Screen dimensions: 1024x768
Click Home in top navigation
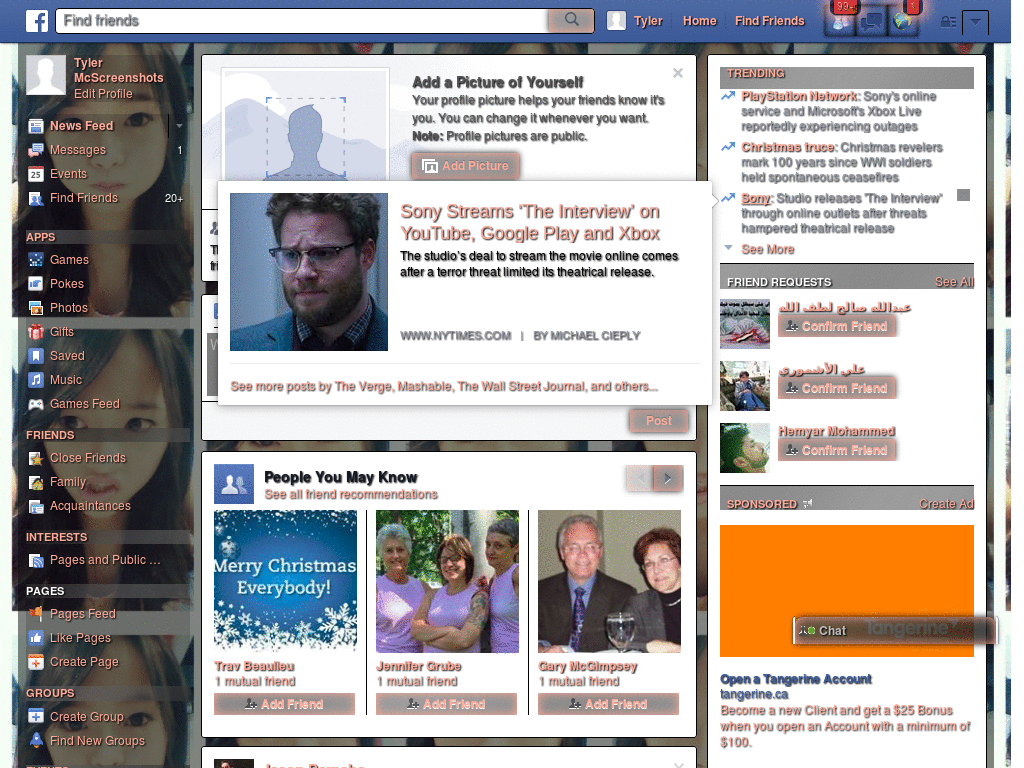point(699,21)
